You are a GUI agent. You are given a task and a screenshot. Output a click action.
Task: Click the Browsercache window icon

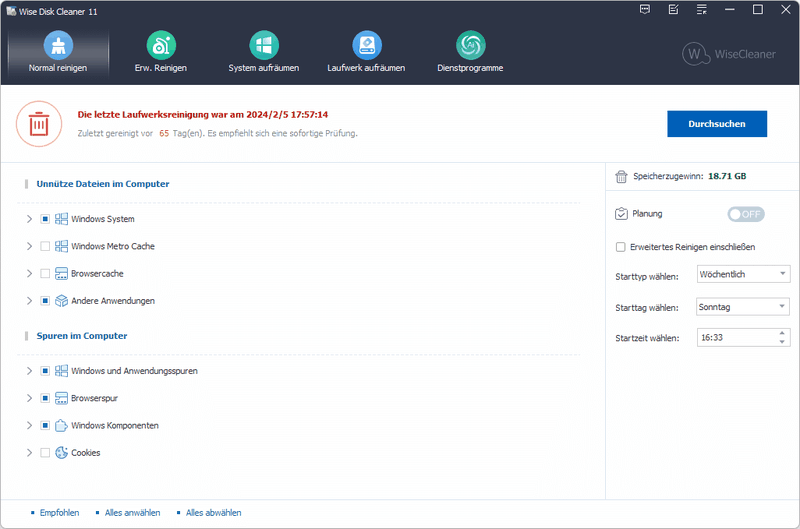click(x=61, y=273)
